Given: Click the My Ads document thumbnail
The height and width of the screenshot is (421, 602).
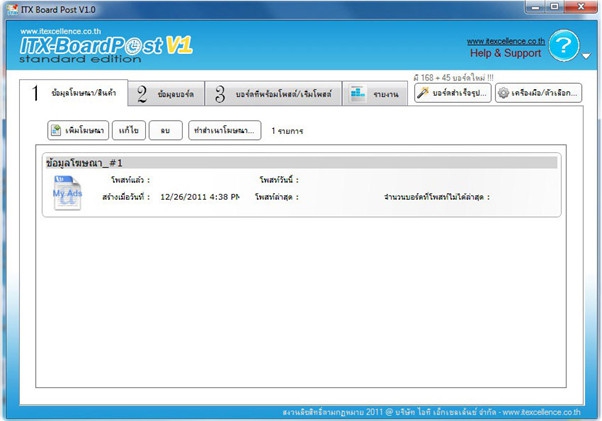Looking at the screenshot, I should coord(68,193).
